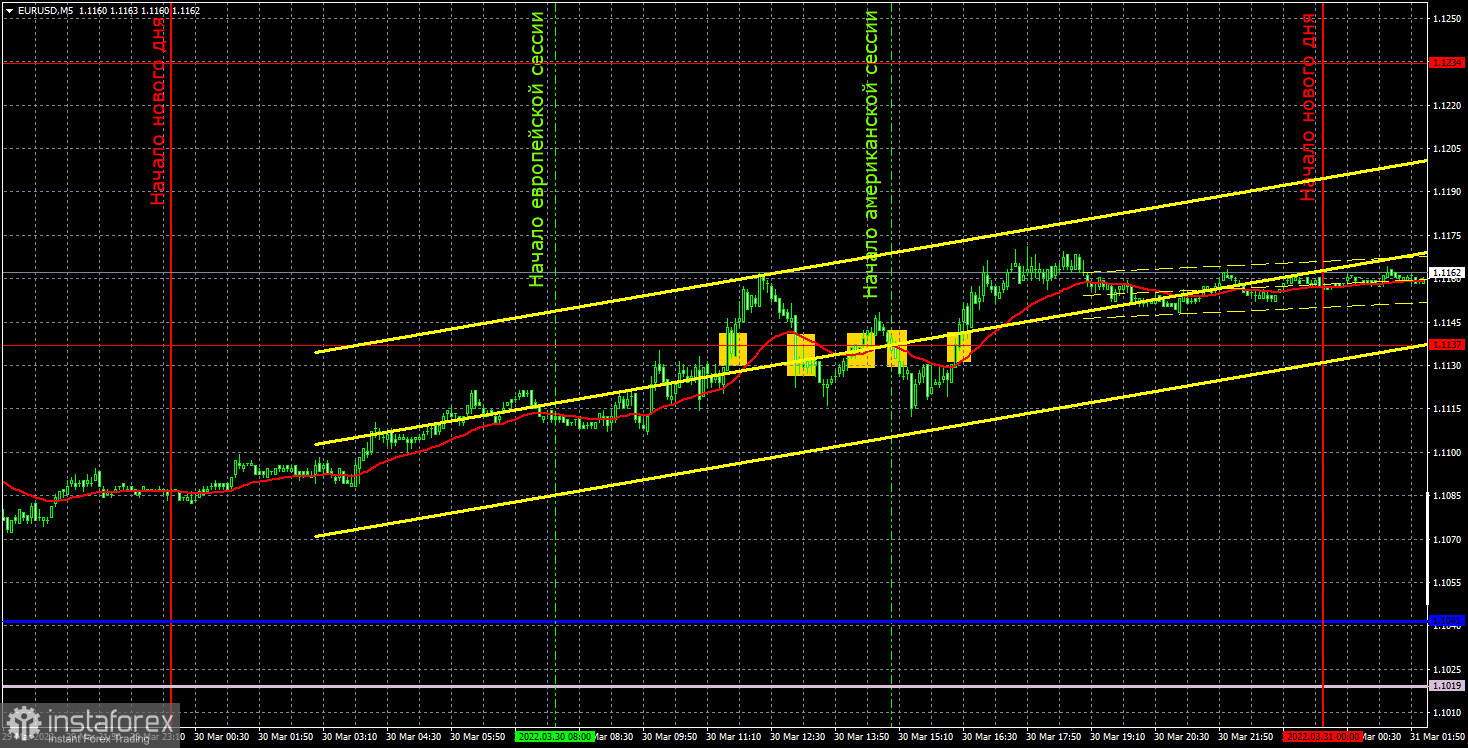Click the 30 Mar 03:10 time label
The height and width of the screenshot is (748, 1468).
coord(349,736)
